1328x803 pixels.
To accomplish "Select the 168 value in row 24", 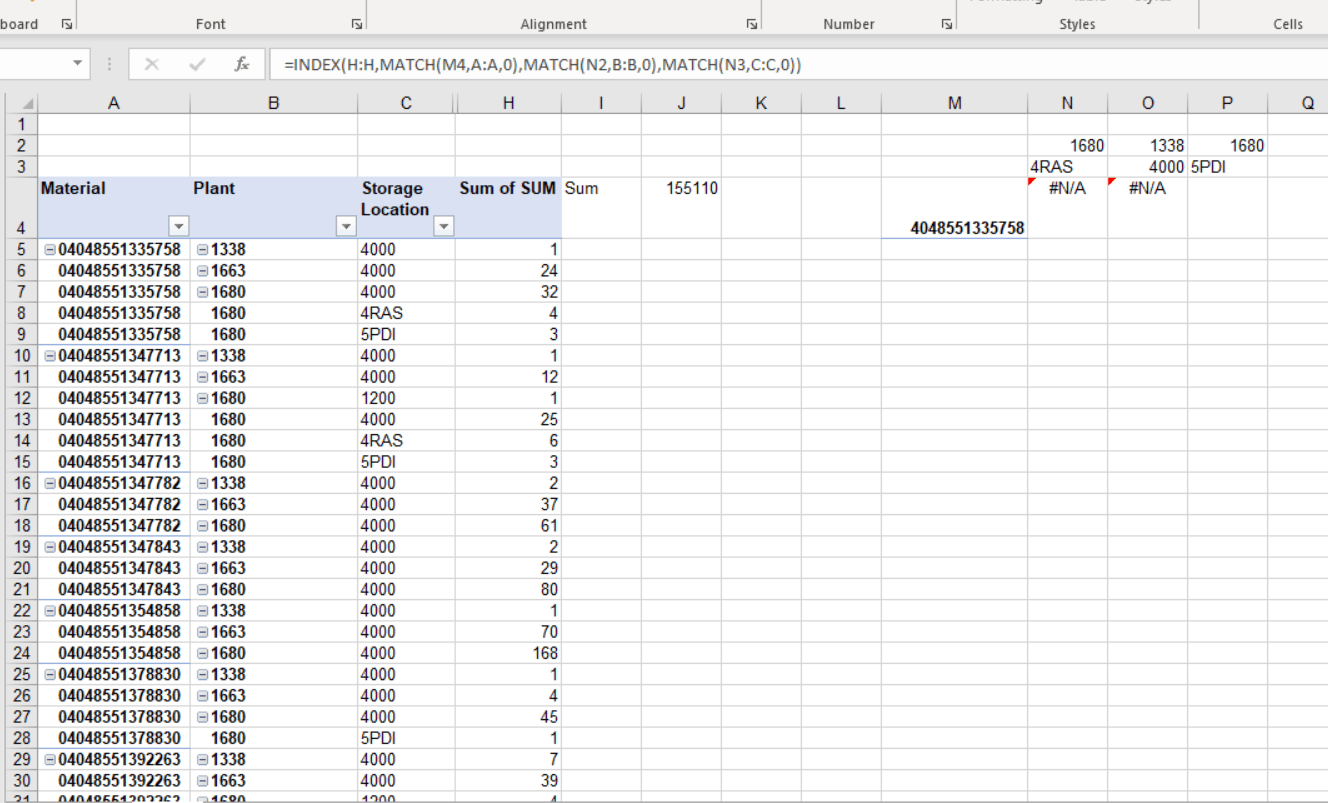I will tap(508, 654).
